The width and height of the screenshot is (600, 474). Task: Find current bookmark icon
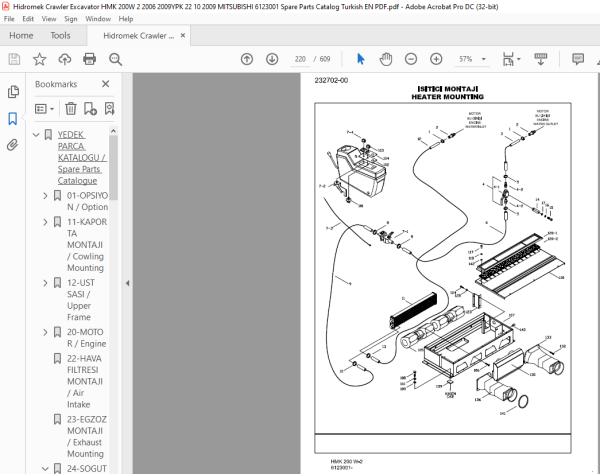pos(109,109)
